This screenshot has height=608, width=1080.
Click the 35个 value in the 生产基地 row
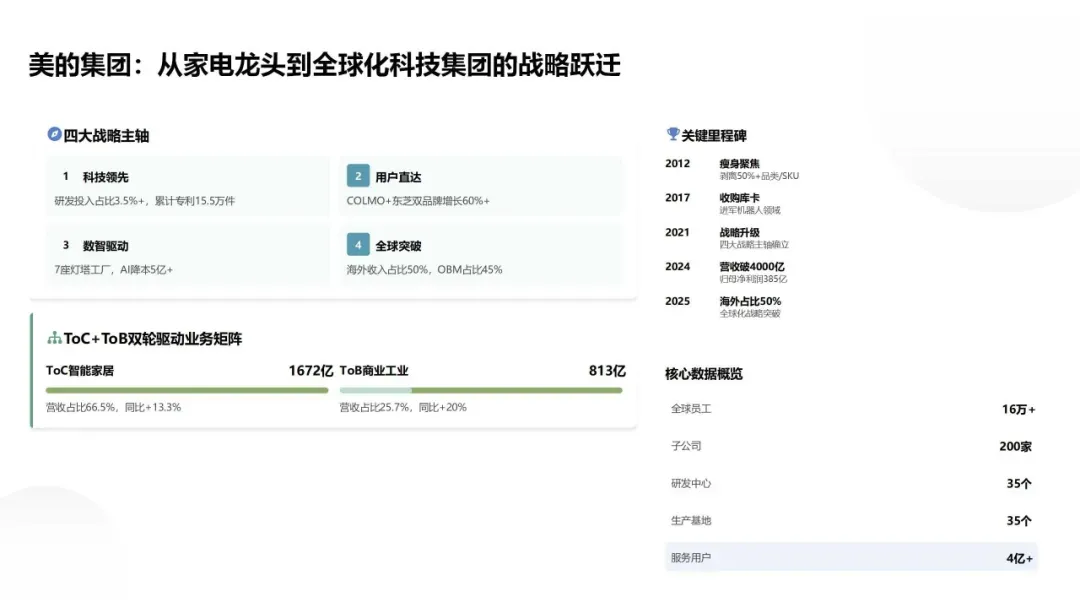(1019, 521)
